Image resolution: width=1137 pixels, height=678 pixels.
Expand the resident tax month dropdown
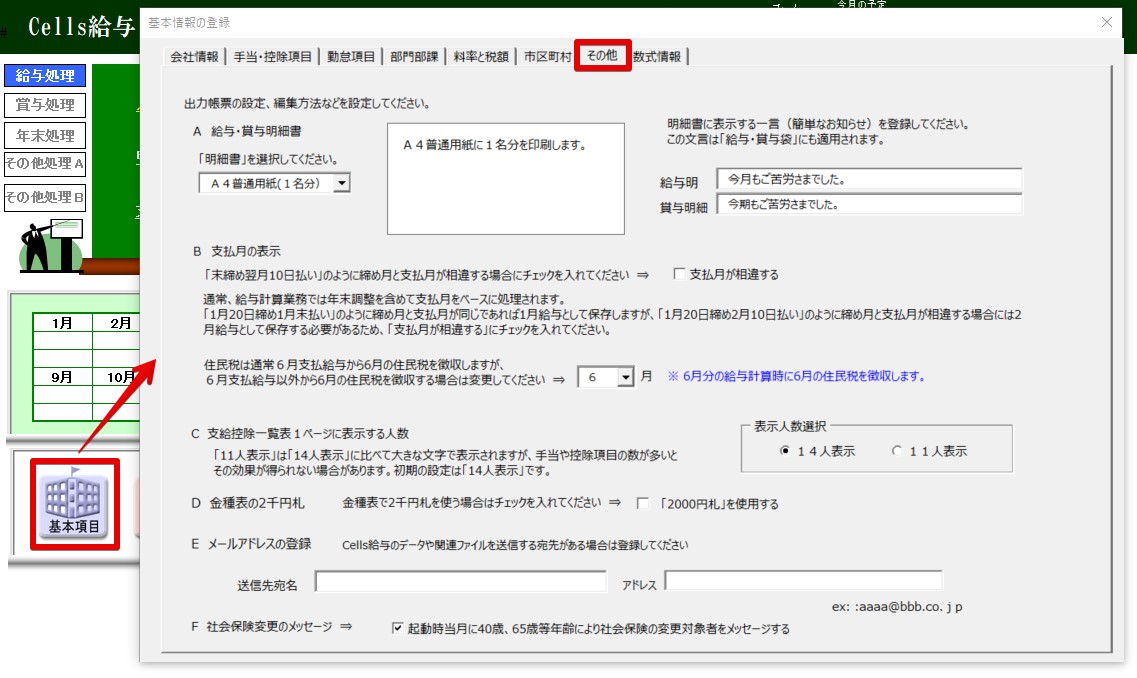click(x=626, y=377)
